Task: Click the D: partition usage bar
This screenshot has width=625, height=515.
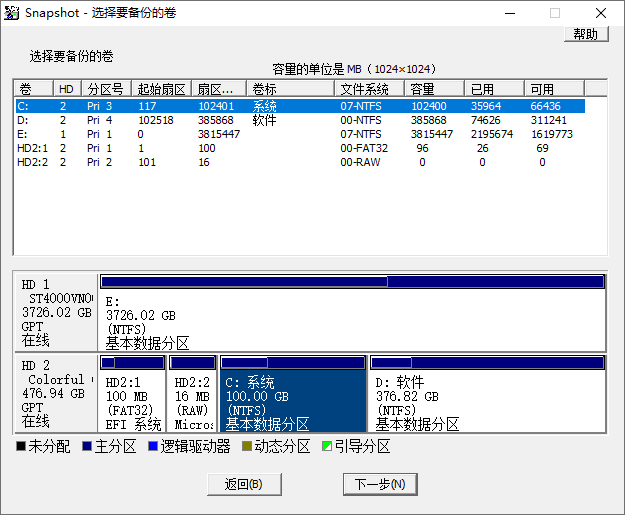Action: [x=487, y=363]
